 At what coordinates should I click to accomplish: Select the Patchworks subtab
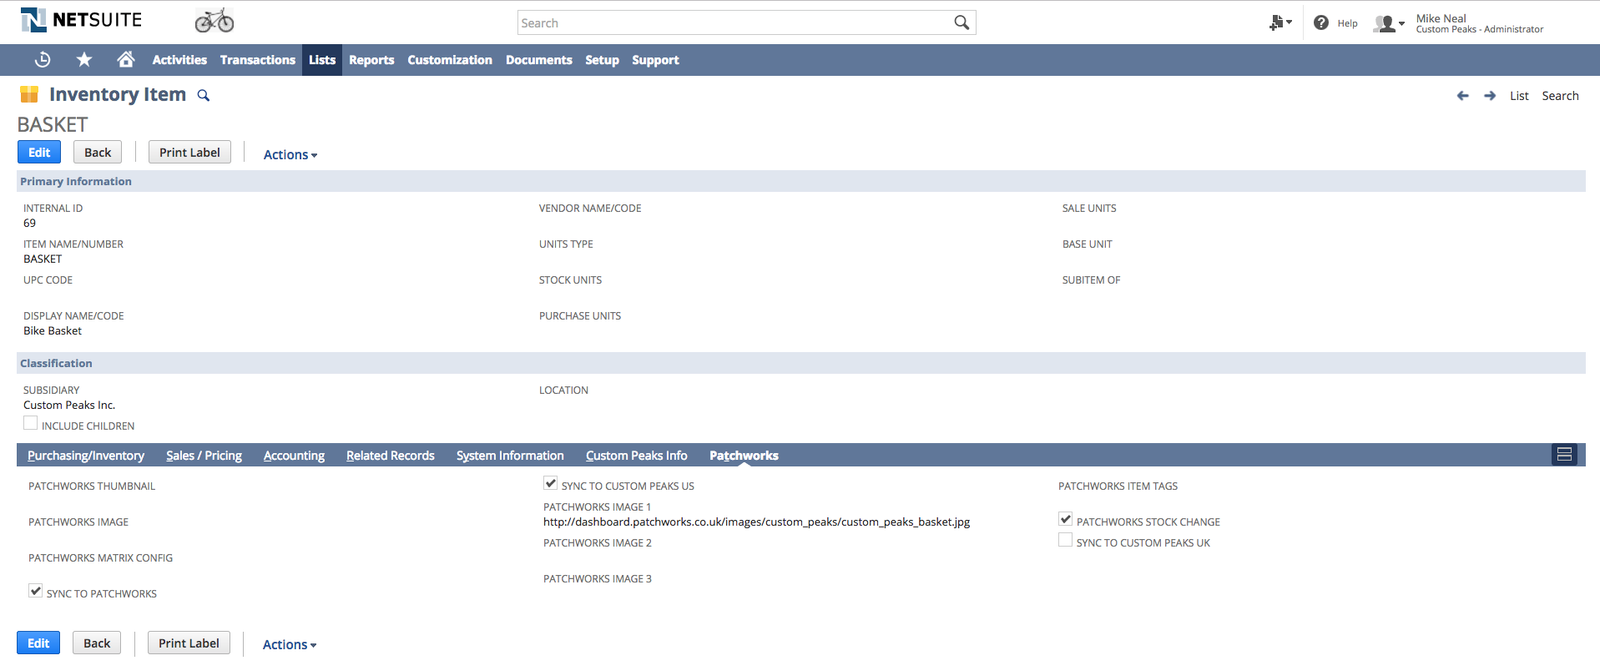[x=744, y=455]
